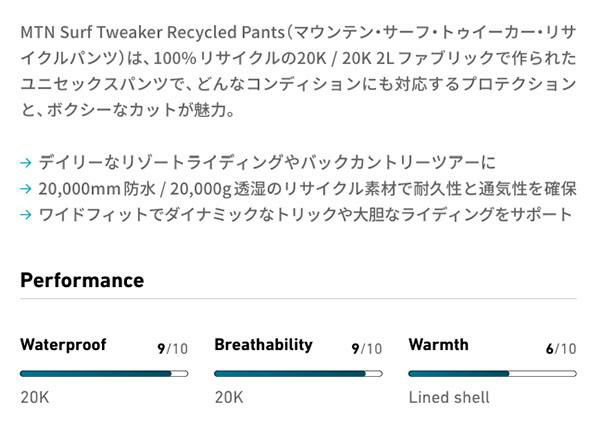
Task: Click the arrow icon before the 20,000mm bullet
Action: [x=27, y=188]
